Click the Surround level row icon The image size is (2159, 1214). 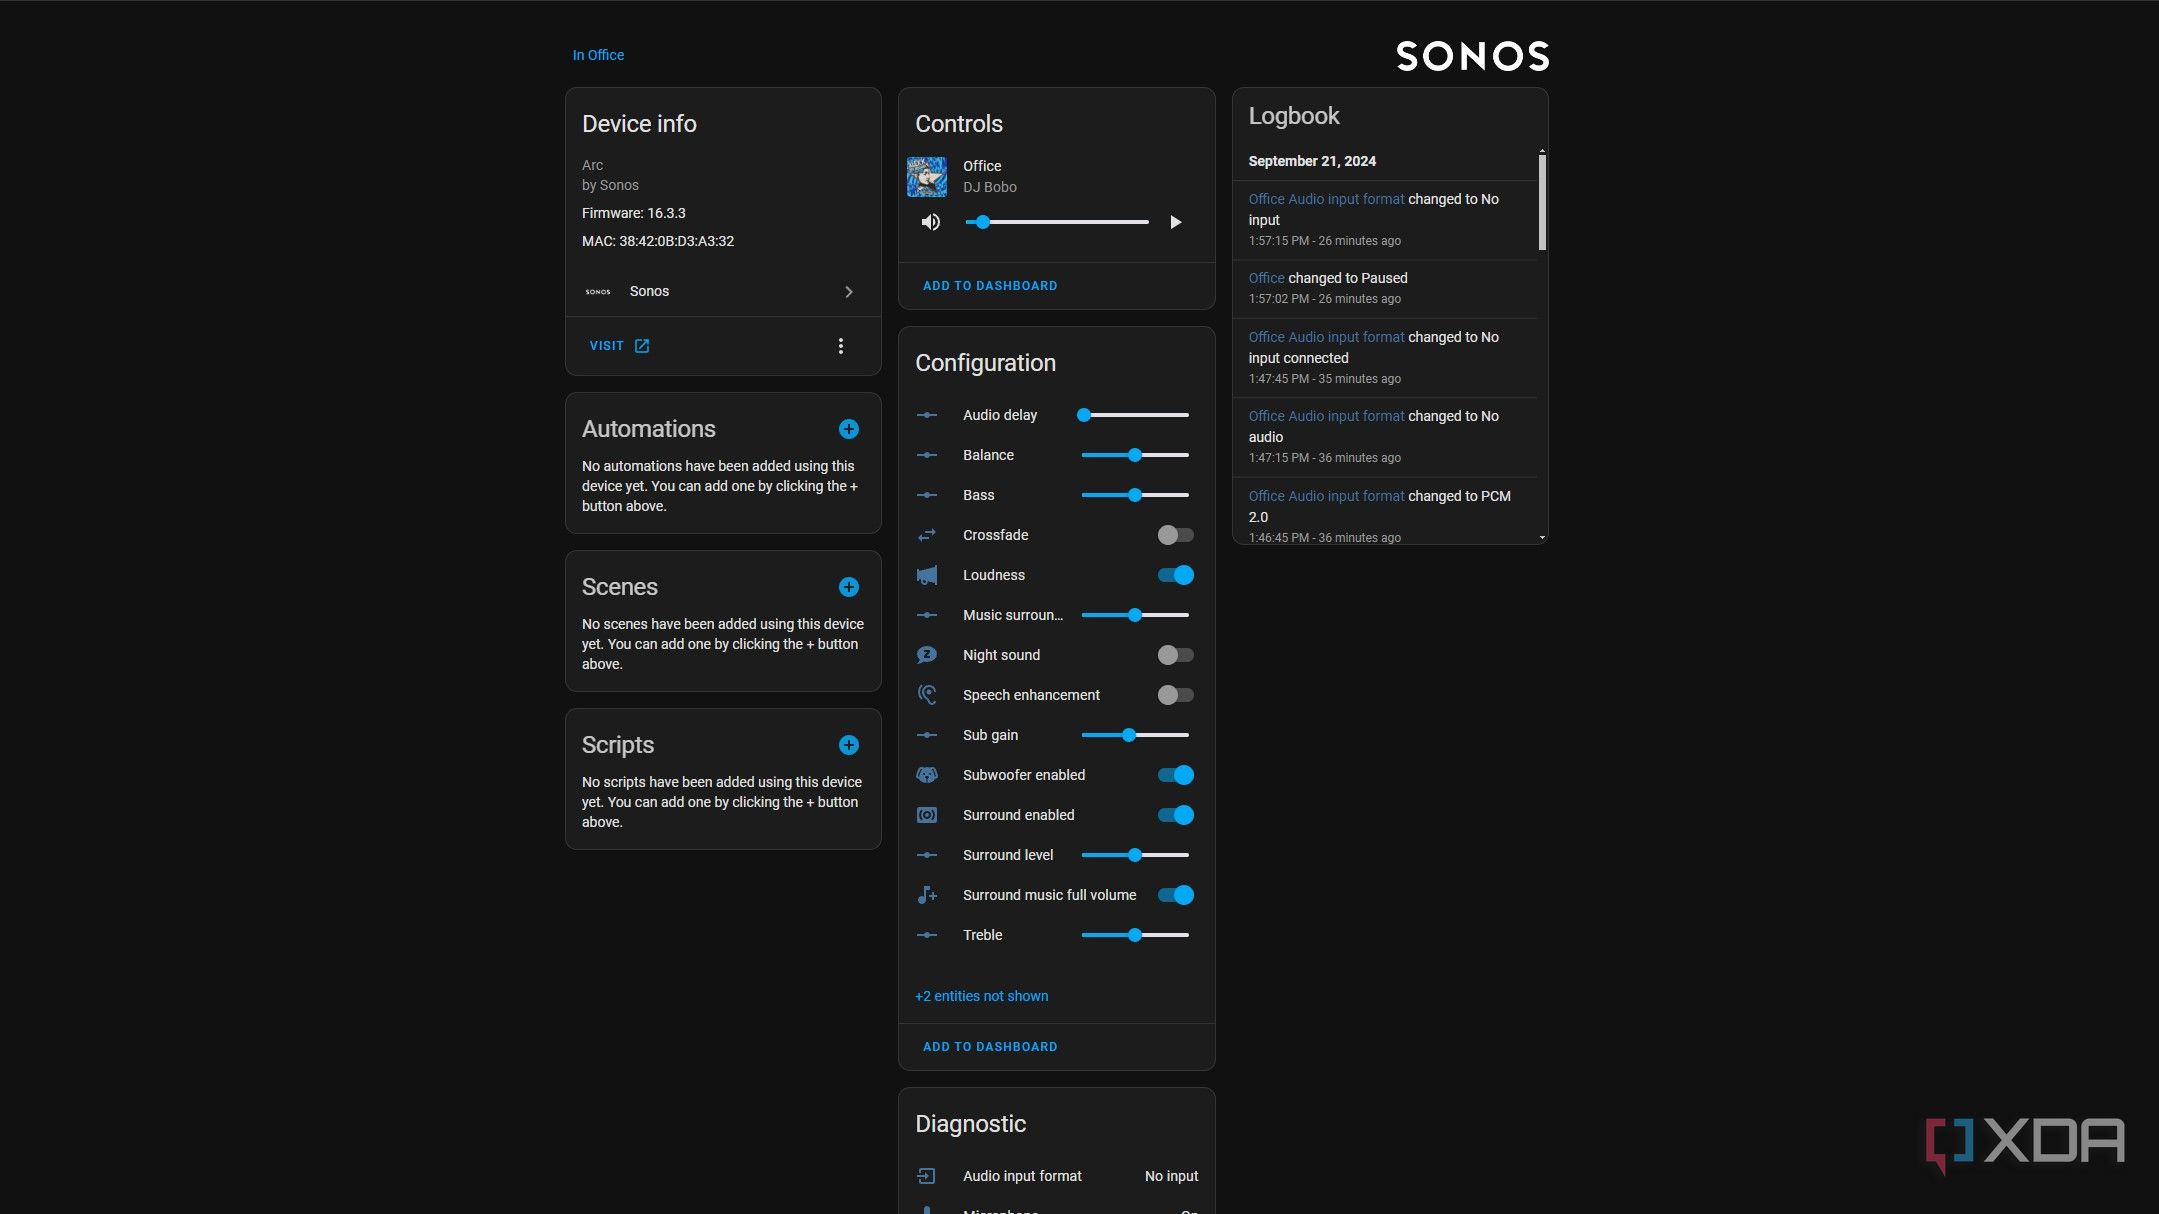coord(927,855)
